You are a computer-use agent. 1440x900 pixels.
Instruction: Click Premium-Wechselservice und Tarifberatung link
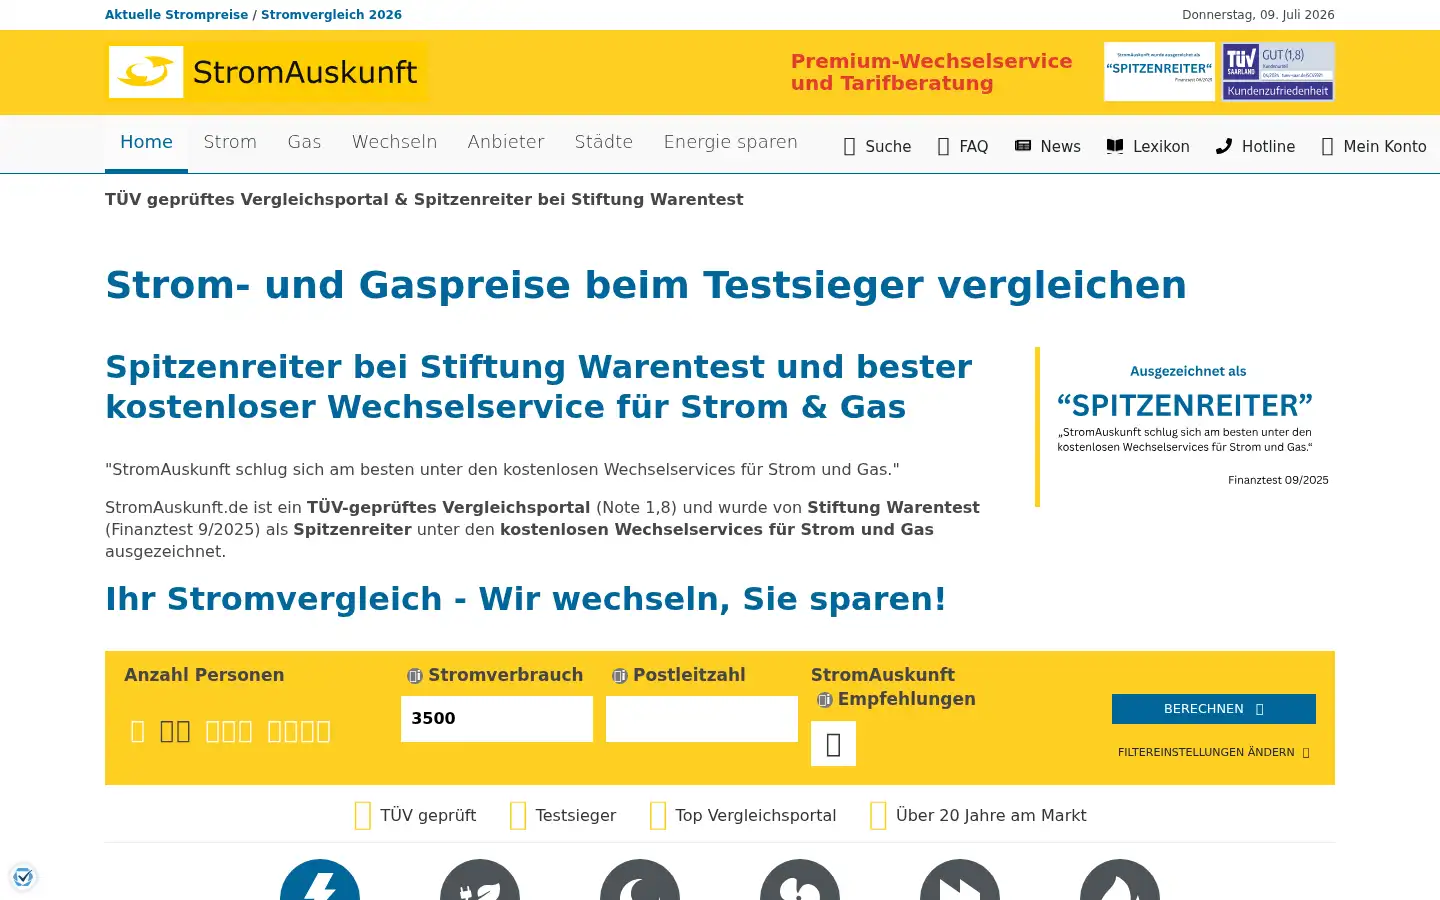(x=931, y=72)
